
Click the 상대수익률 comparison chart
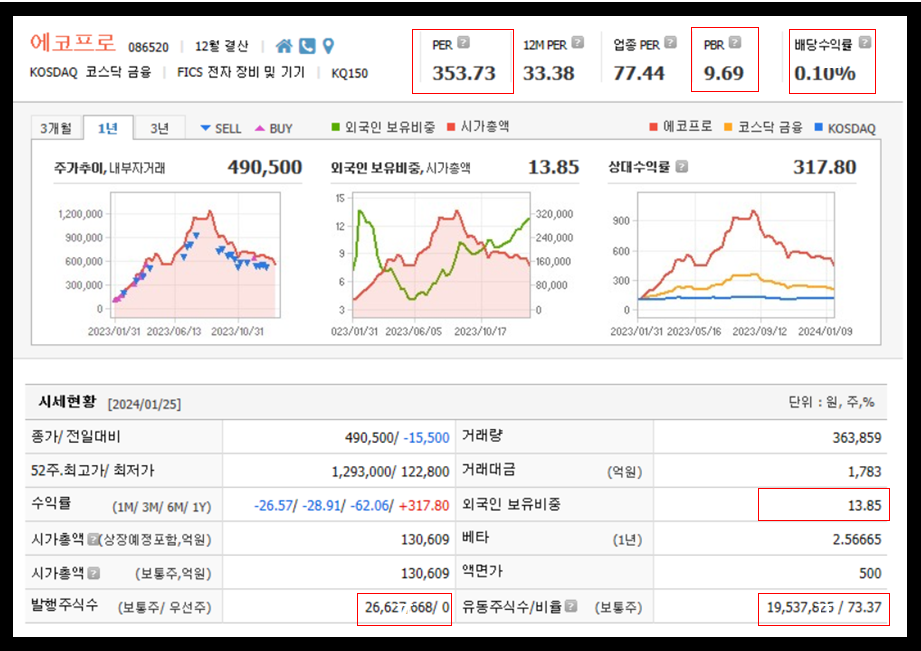point(735,255)
